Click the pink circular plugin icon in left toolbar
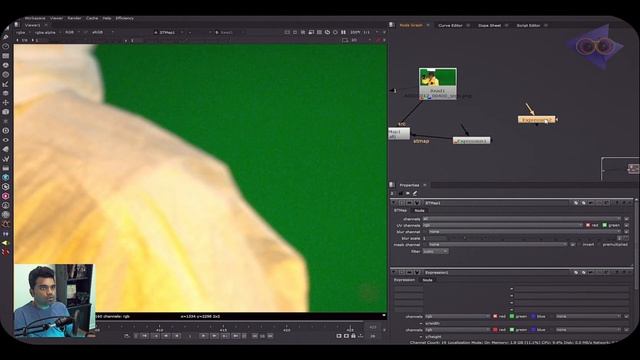 [6, 196]
